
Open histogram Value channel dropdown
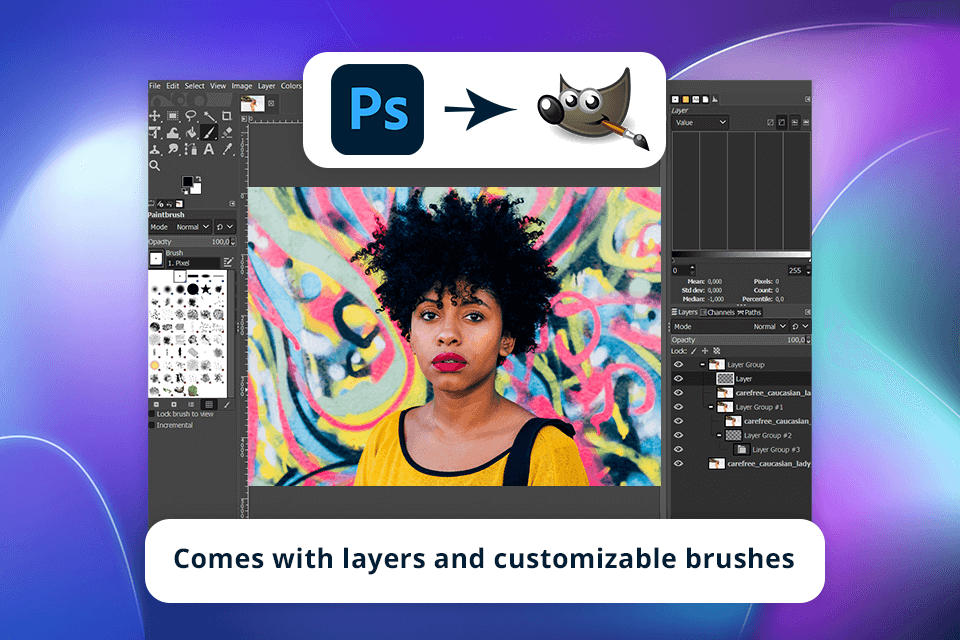(x=700, y=122)
